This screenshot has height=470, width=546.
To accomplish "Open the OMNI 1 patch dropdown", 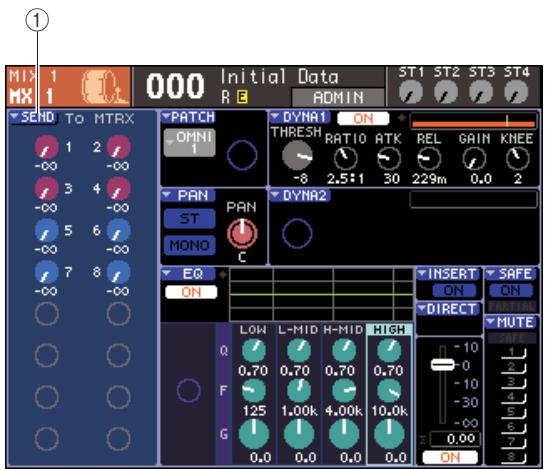I will coord(189,143).
